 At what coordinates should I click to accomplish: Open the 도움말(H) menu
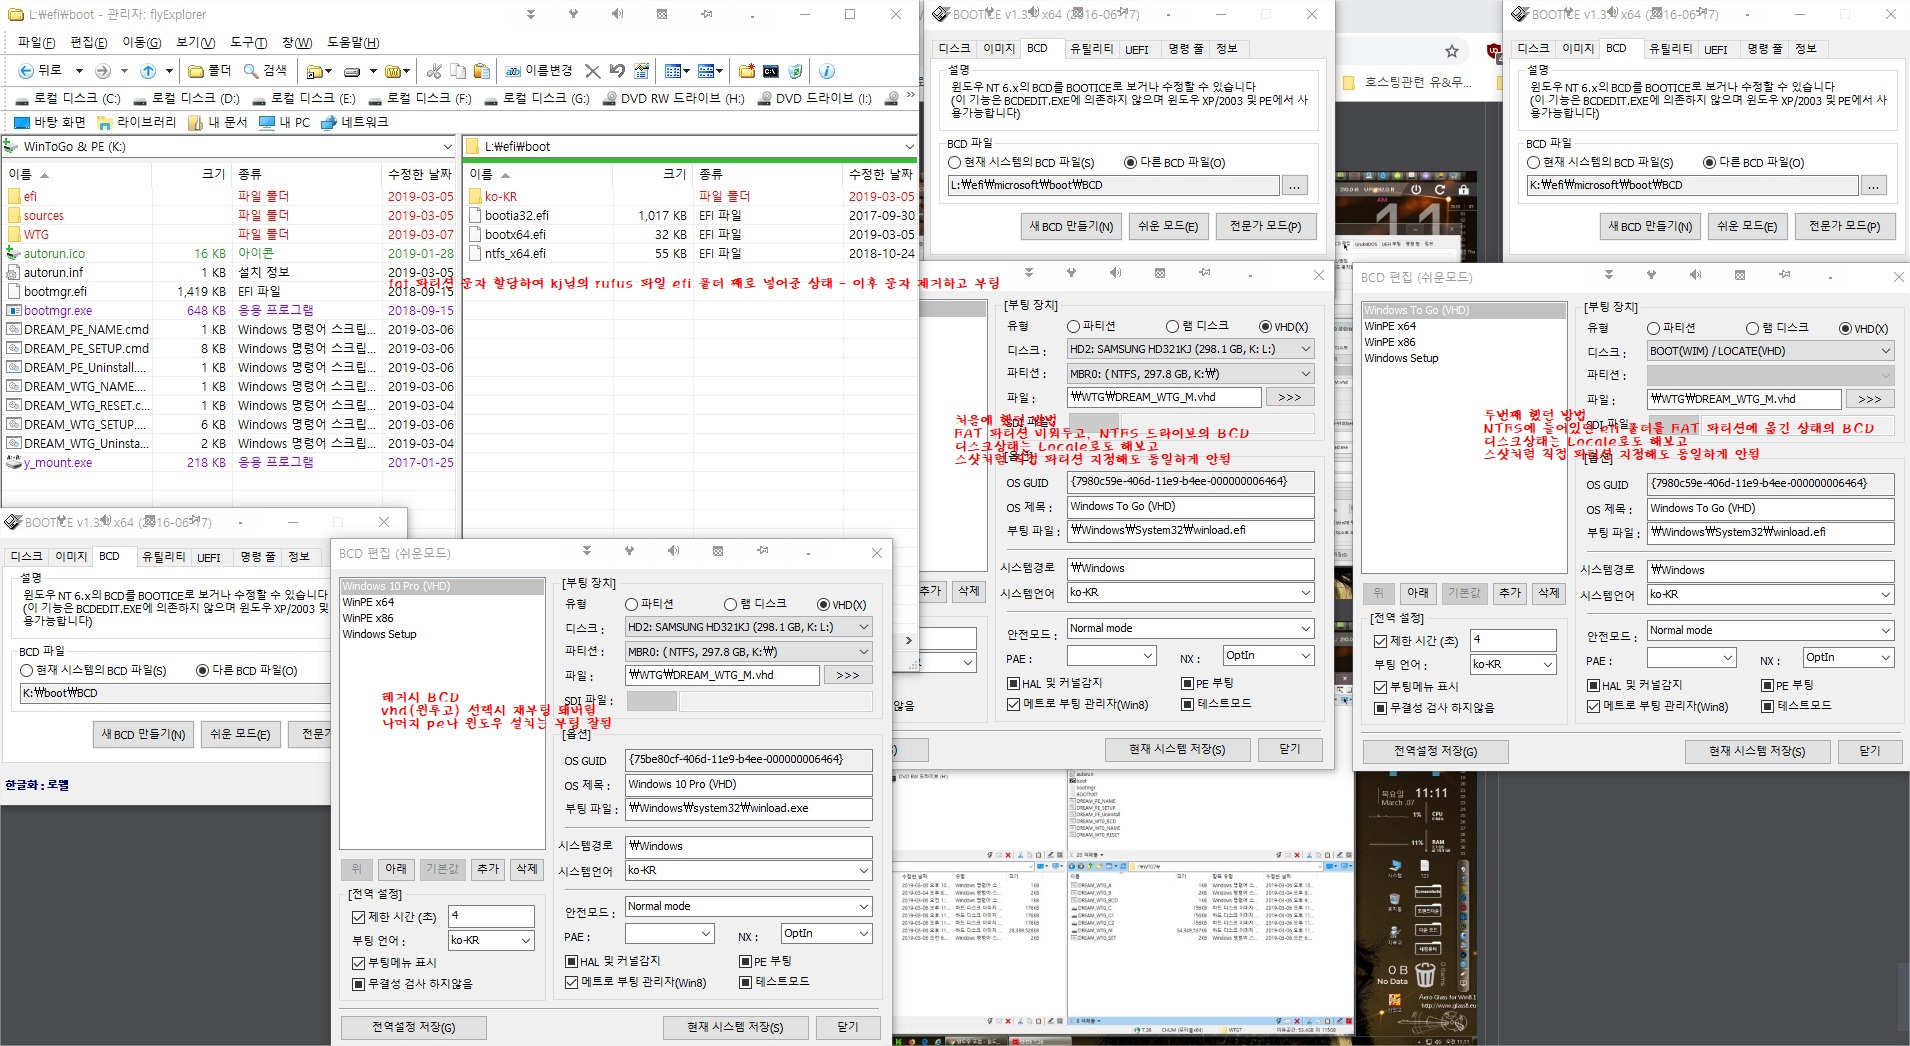(x=353, y=42)
